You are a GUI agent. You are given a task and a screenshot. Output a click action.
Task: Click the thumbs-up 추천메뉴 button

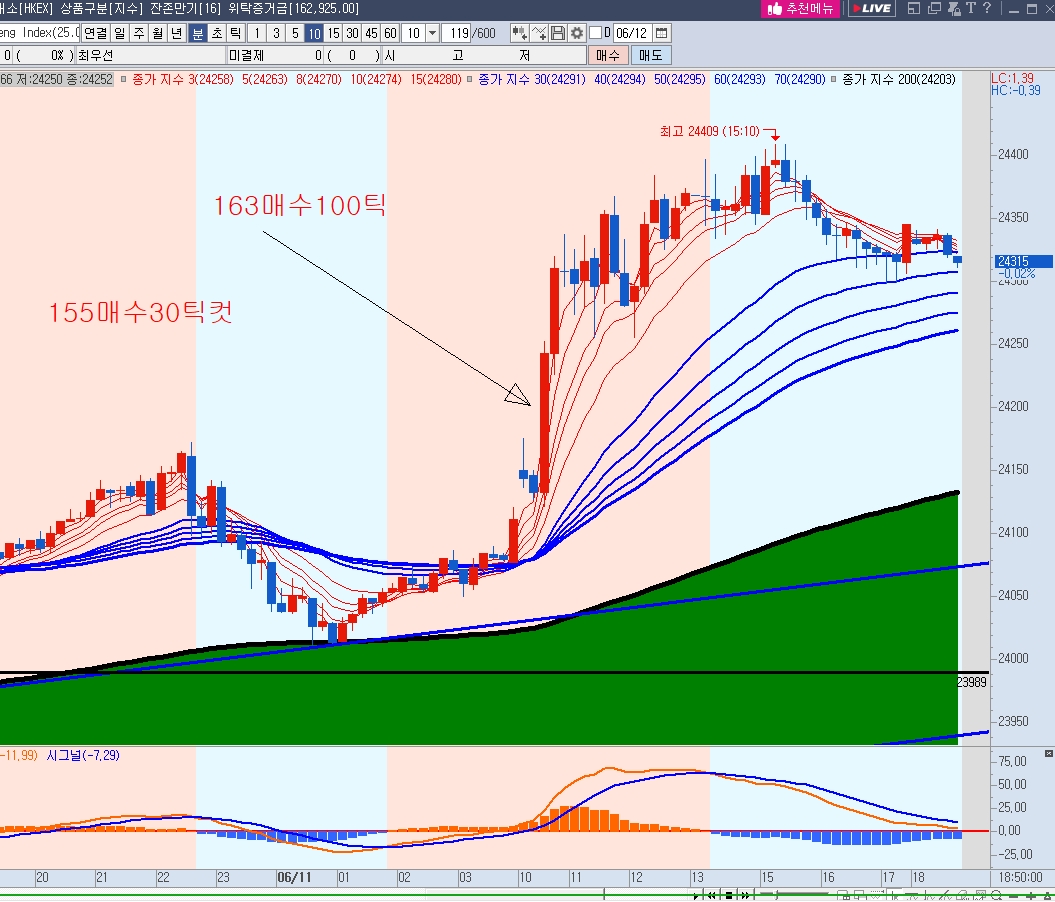(801, 9)
